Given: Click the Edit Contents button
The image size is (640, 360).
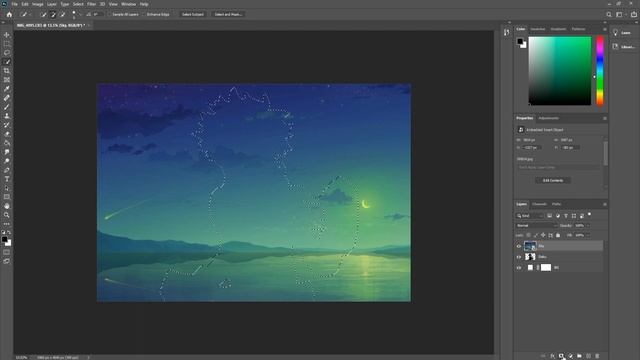Looking at the screenshot, I should pyautogui.click(x=553, y=180).
